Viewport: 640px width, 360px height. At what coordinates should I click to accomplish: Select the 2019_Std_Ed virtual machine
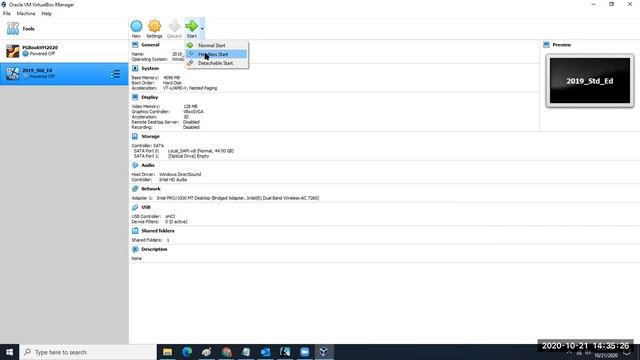click(64, 73)
